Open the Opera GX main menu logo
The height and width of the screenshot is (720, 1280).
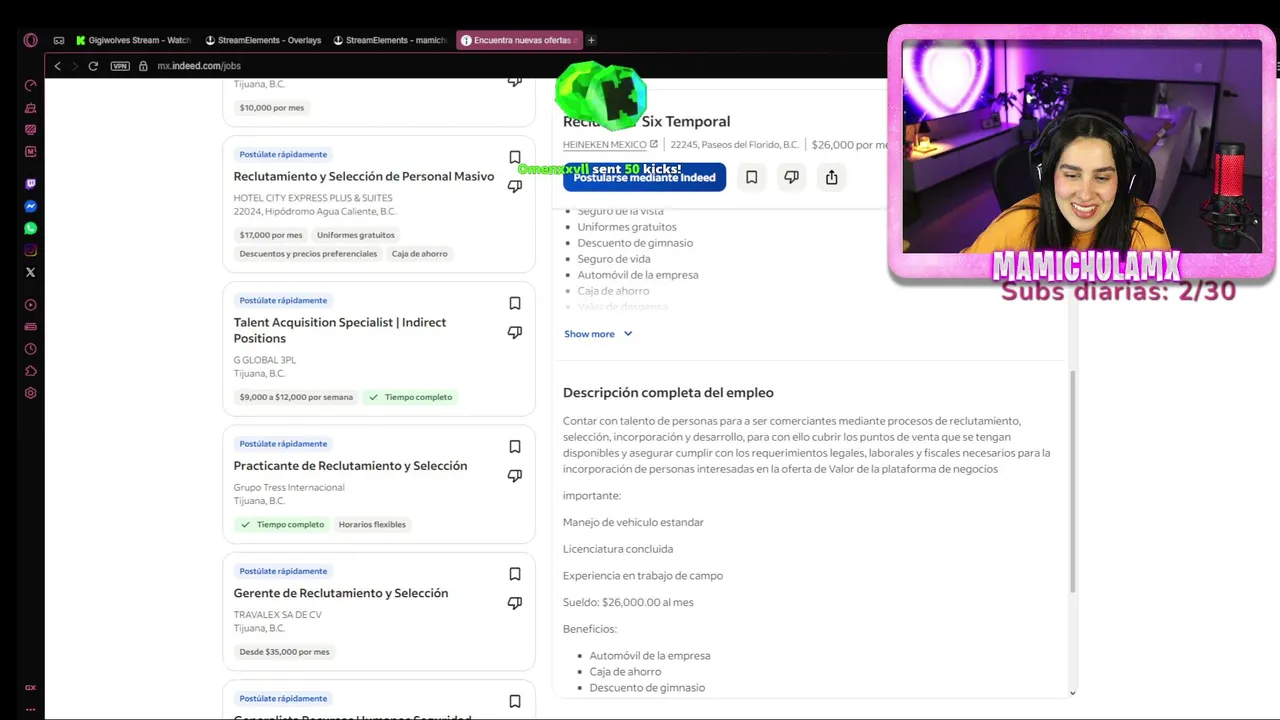pyautogui.click(x=31, y=40)
